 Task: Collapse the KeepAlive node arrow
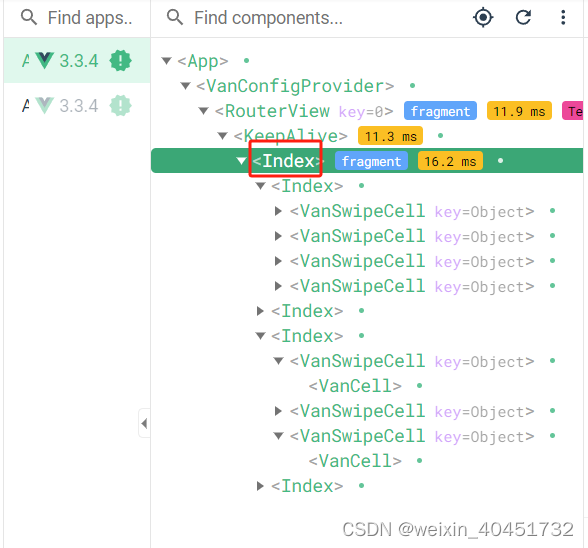pyautogui.click(x=223, y=136)
